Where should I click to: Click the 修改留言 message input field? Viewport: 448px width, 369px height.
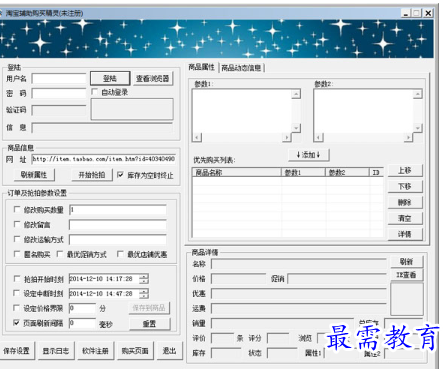pyautogui.click(x=118, y=225)
